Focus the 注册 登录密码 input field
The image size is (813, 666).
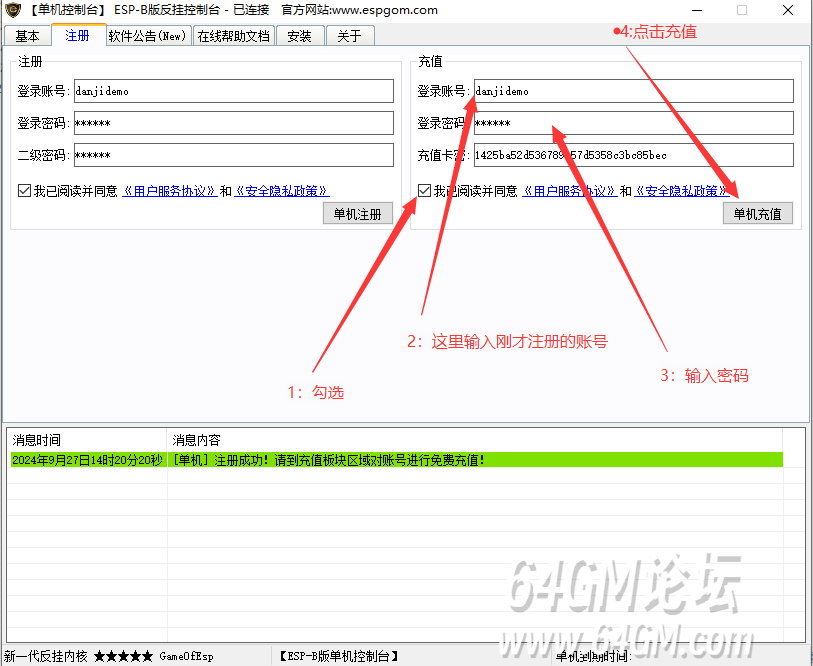[234, 123]
